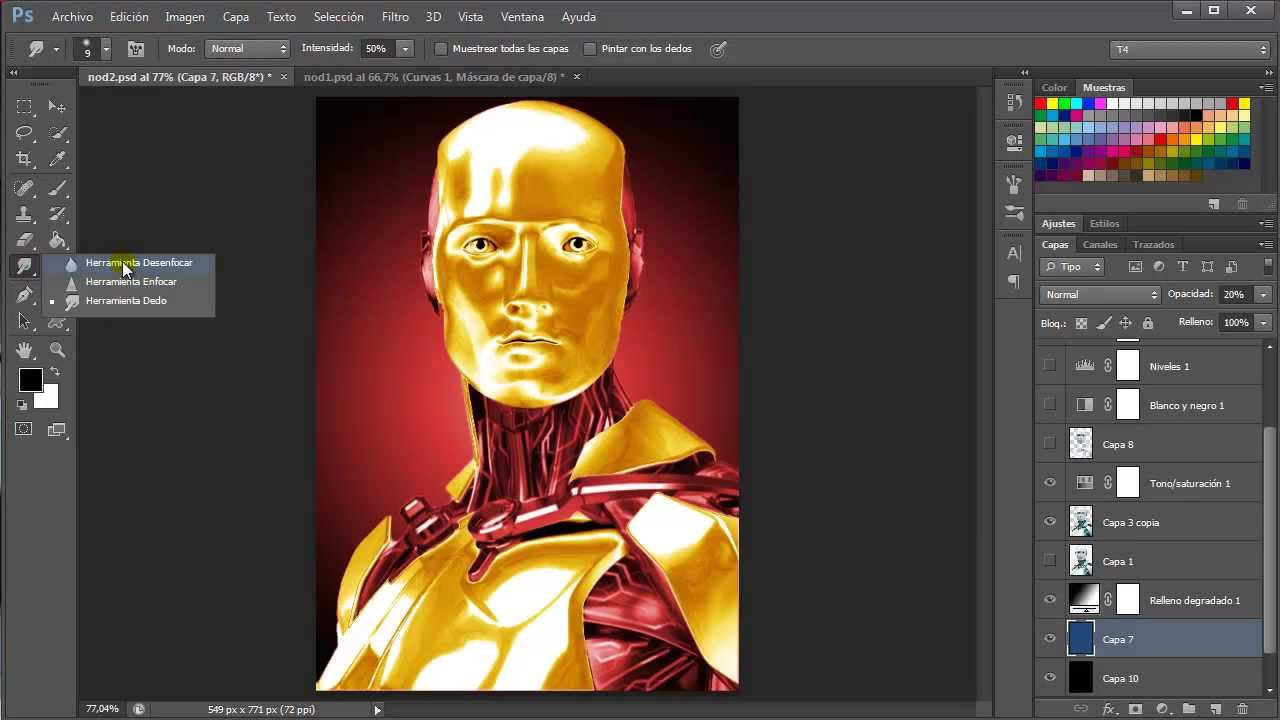
Task: Select the Crop tool
Action: [24, 159]
